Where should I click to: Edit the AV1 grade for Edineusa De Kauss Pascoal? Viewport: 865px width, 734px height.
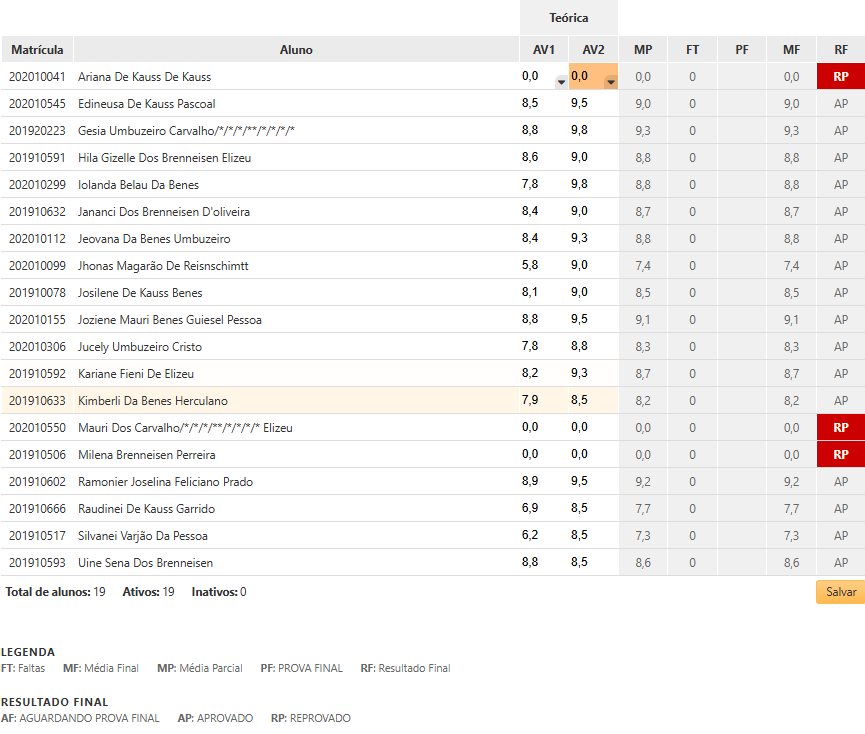coord(531,103)
